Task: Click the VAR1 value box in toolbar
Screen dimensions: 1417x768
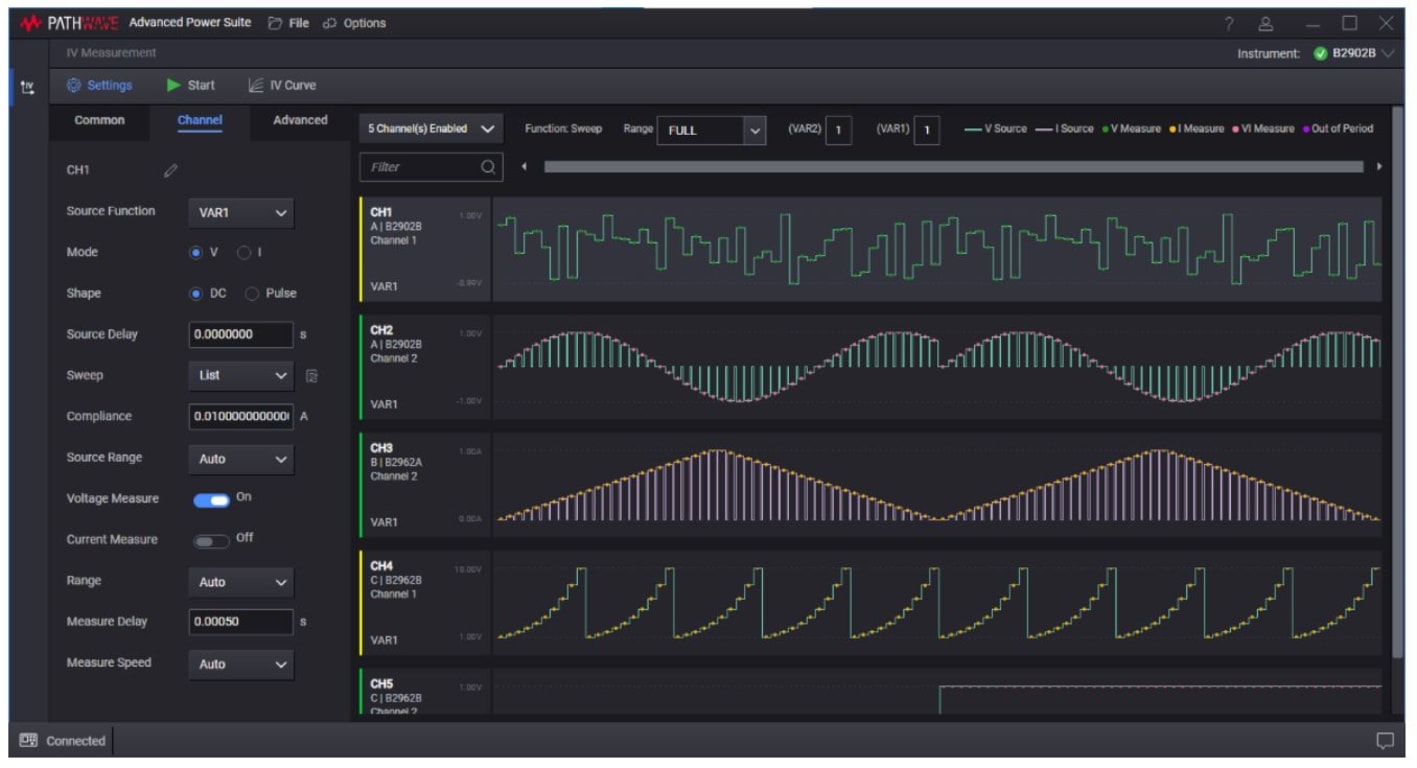Action: [926, 130]
